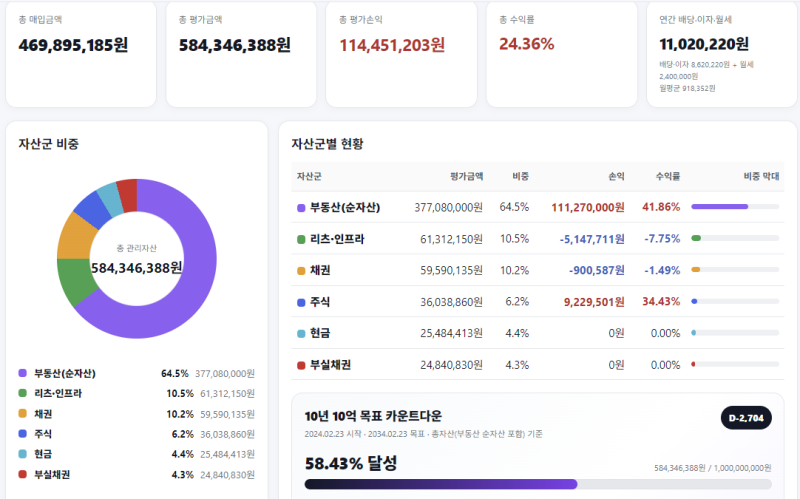Click the -900,587원 loss cell
This screenshot has width=800, height=499.
(x=596, y=270)
